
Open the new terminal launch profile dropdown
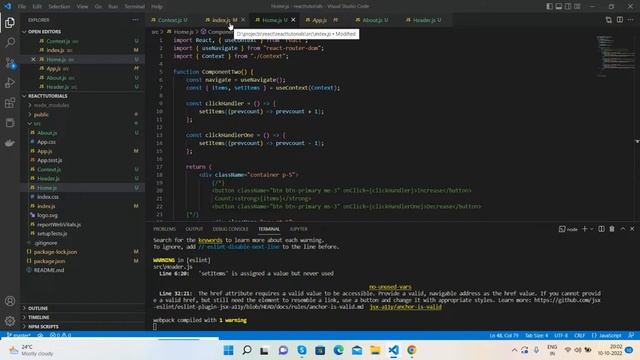coord(591,229)
